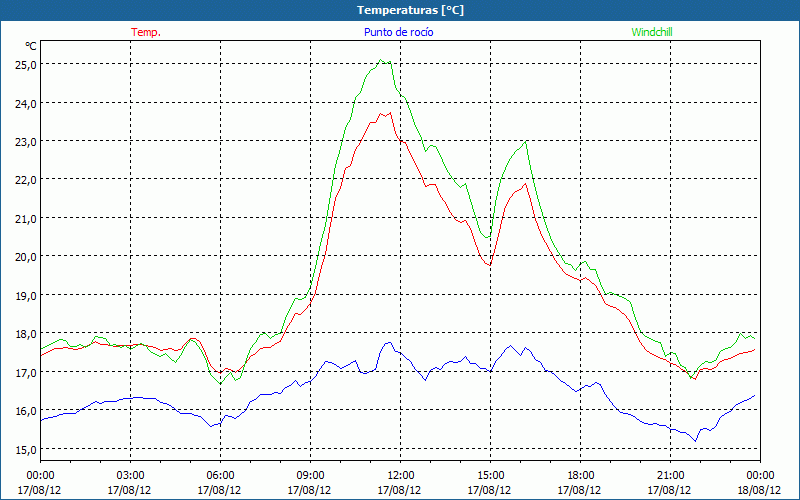Click the '06:00' time axis label
The image size is (800, 500).
[x=220, y=476]
